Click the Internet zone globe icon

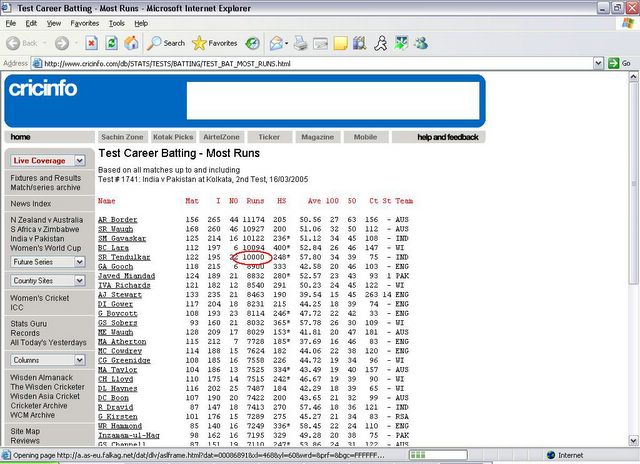pyautogui.click(x=551, y=455)
